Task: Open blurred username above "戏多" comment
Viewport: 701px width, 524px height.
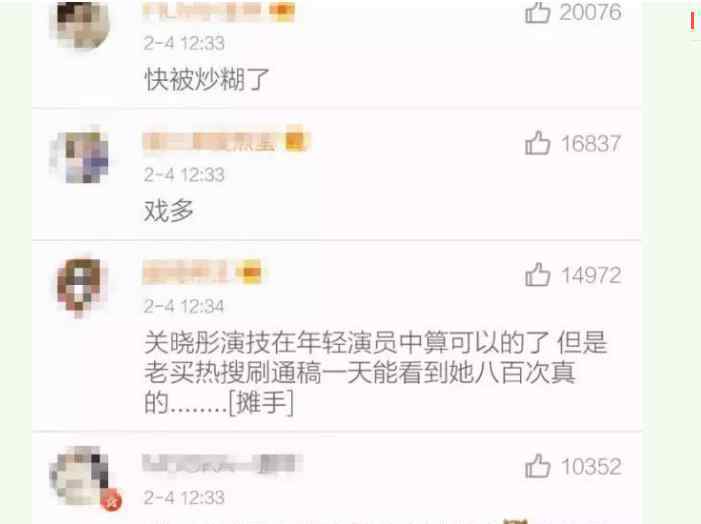Action: (x=211, y=142)
